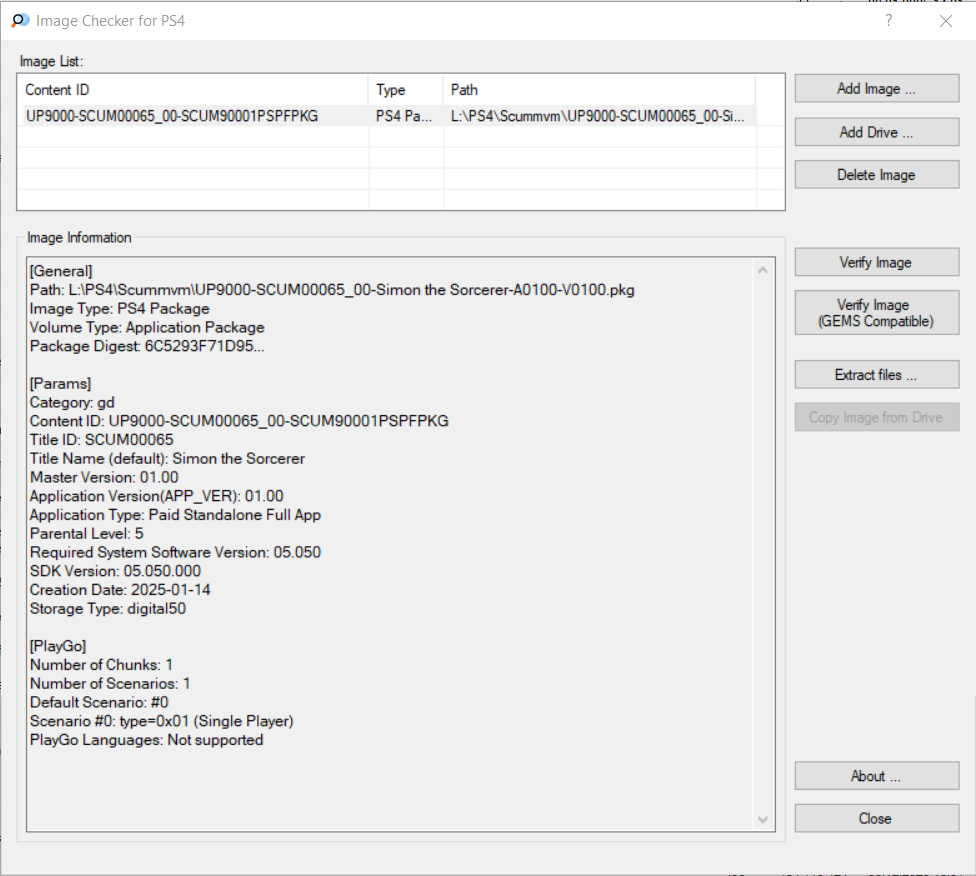The width and height of the screenshot is (976, 876).
Task: Click the 'Default Scenario: #0' line
Action: point(99,702)
